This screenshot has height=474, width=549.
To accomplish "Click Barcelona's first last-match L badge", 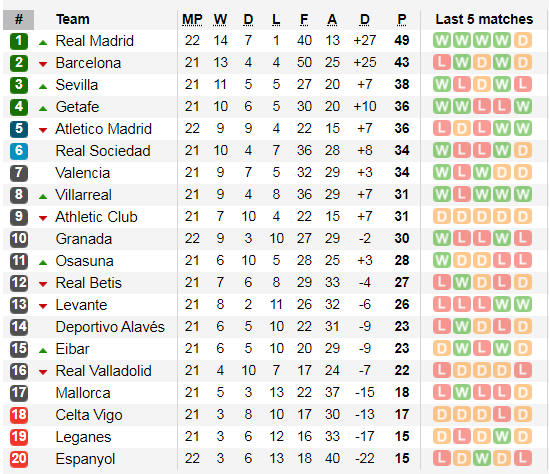I will 442,62.
